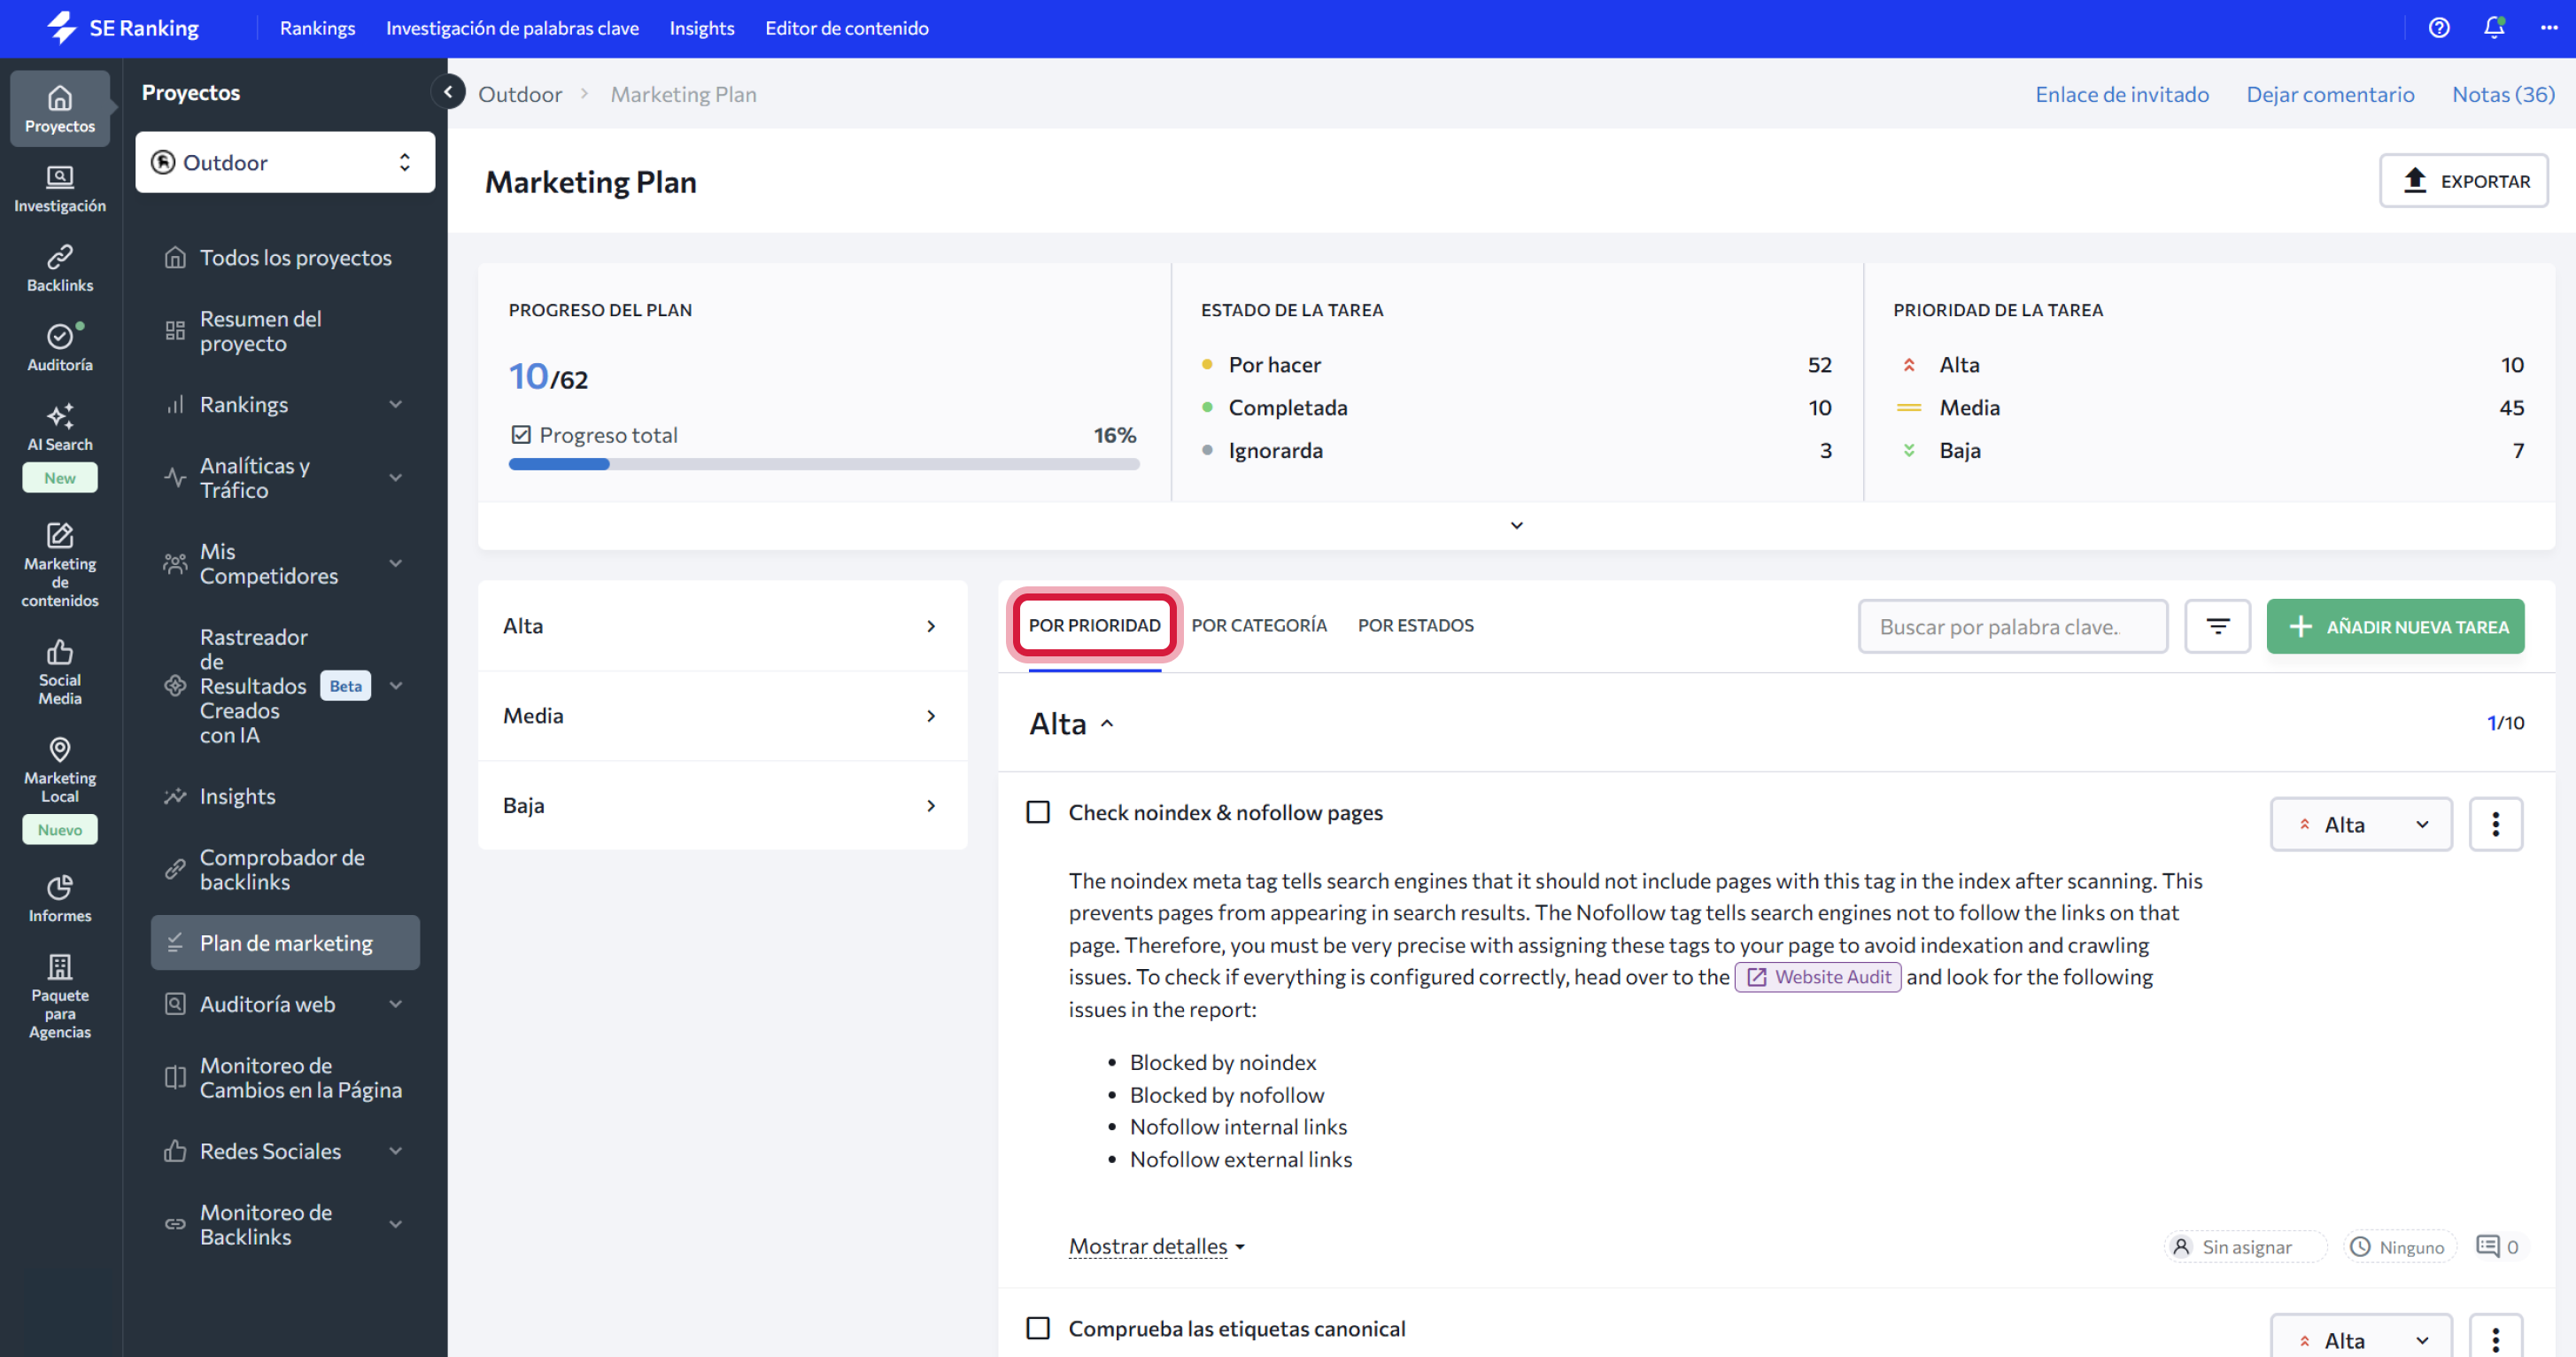Open comments icon on the noindex task
Screen dimensions: 2576x1357
coord(2497,1246)
